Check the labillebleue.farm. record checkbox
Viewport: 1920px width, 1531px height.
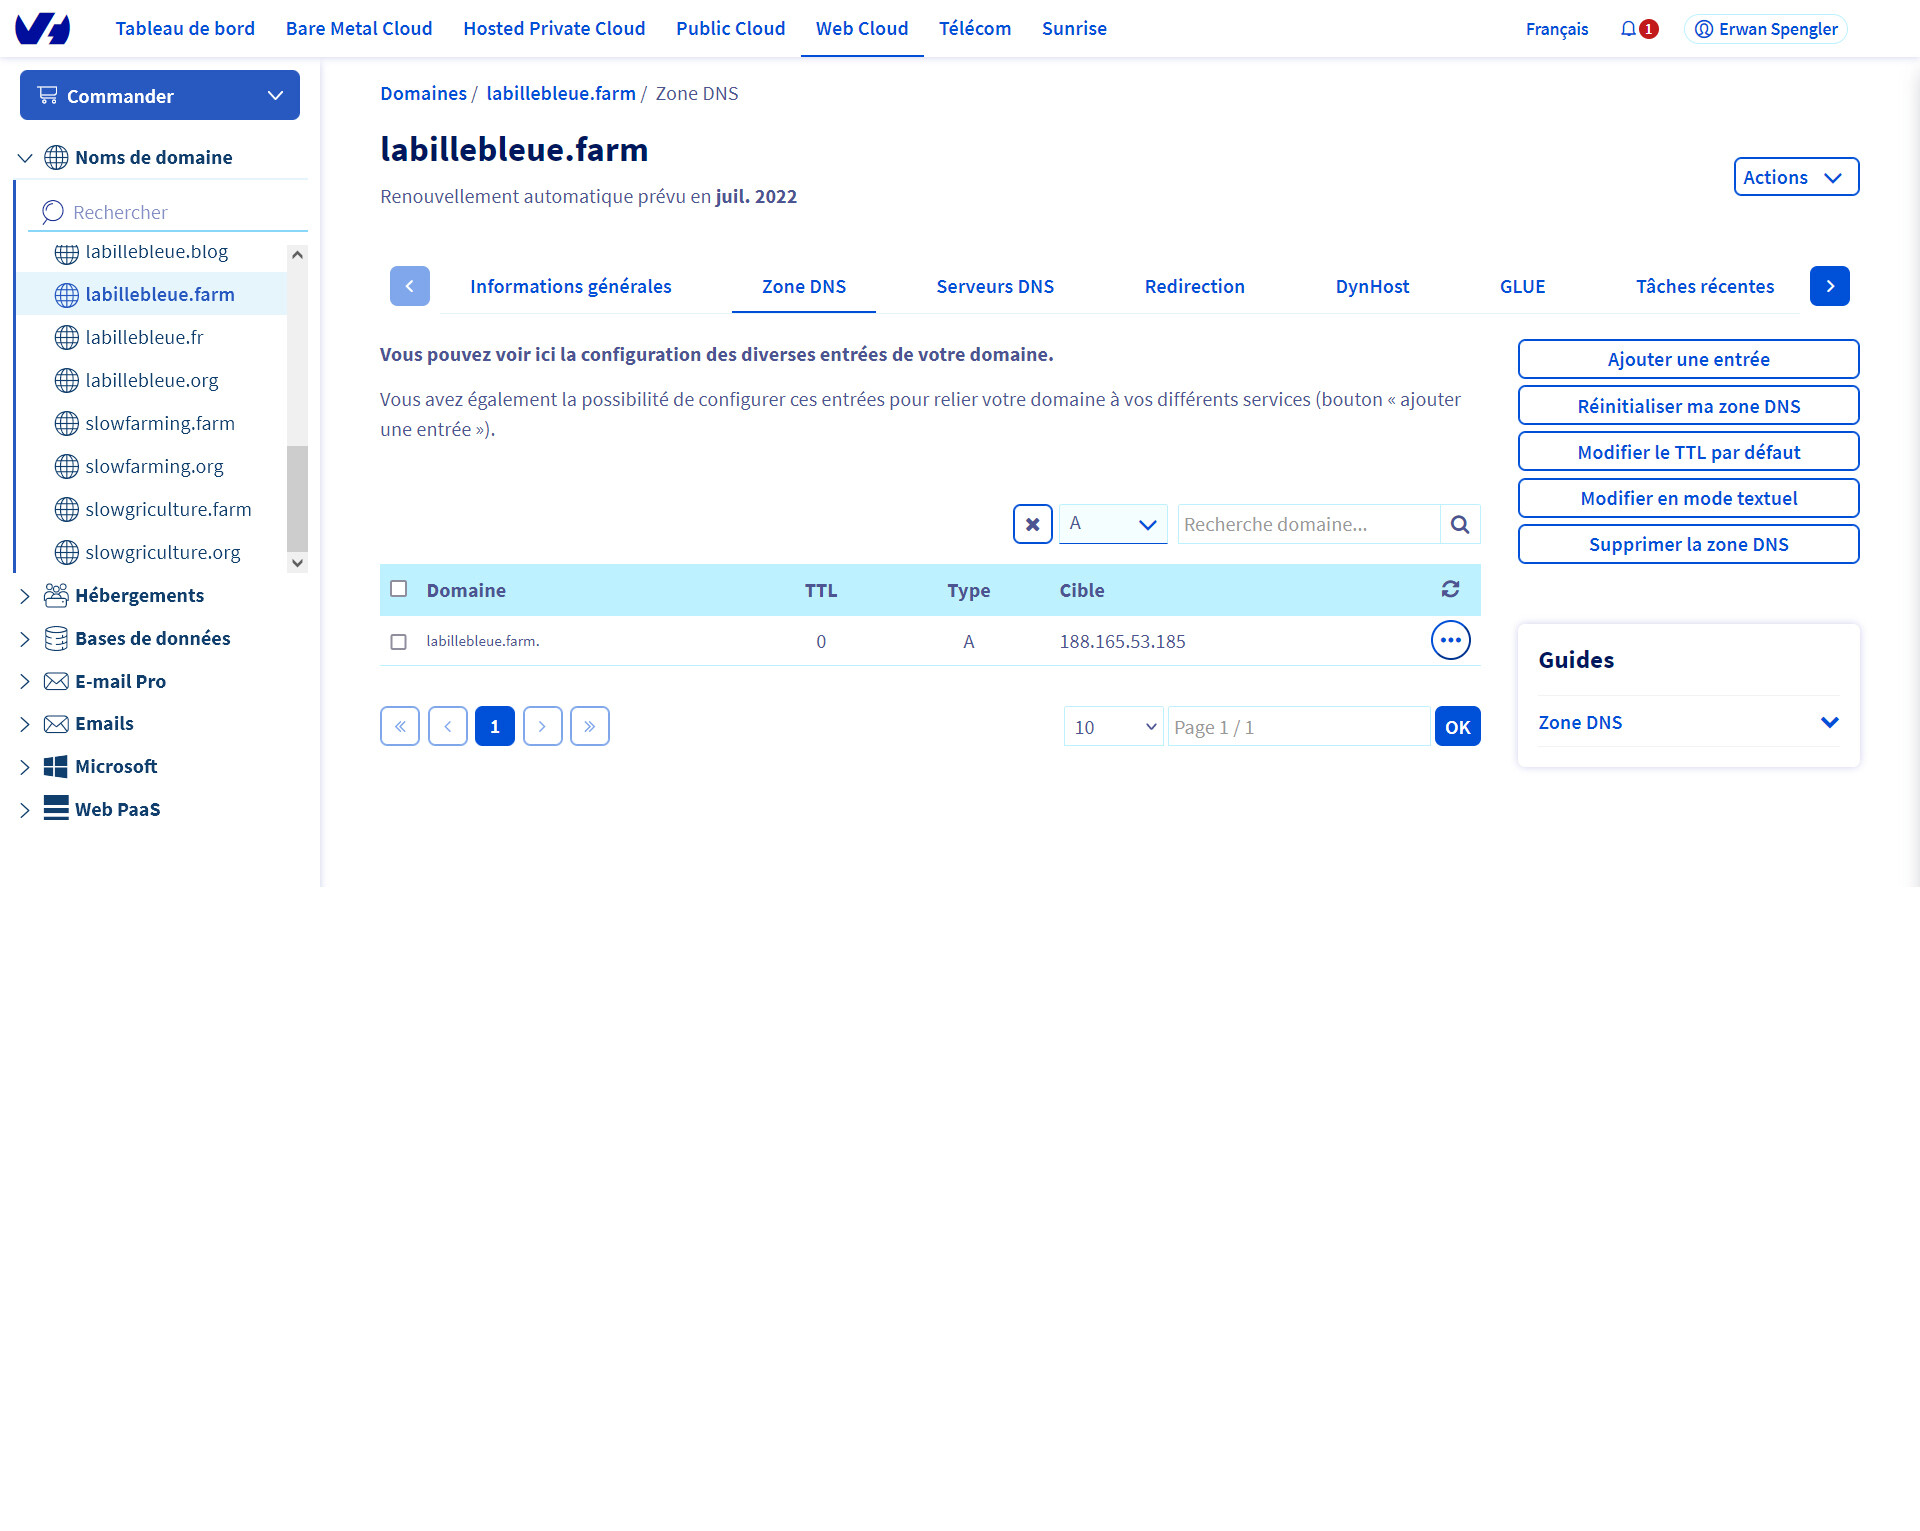pos(399,642)
